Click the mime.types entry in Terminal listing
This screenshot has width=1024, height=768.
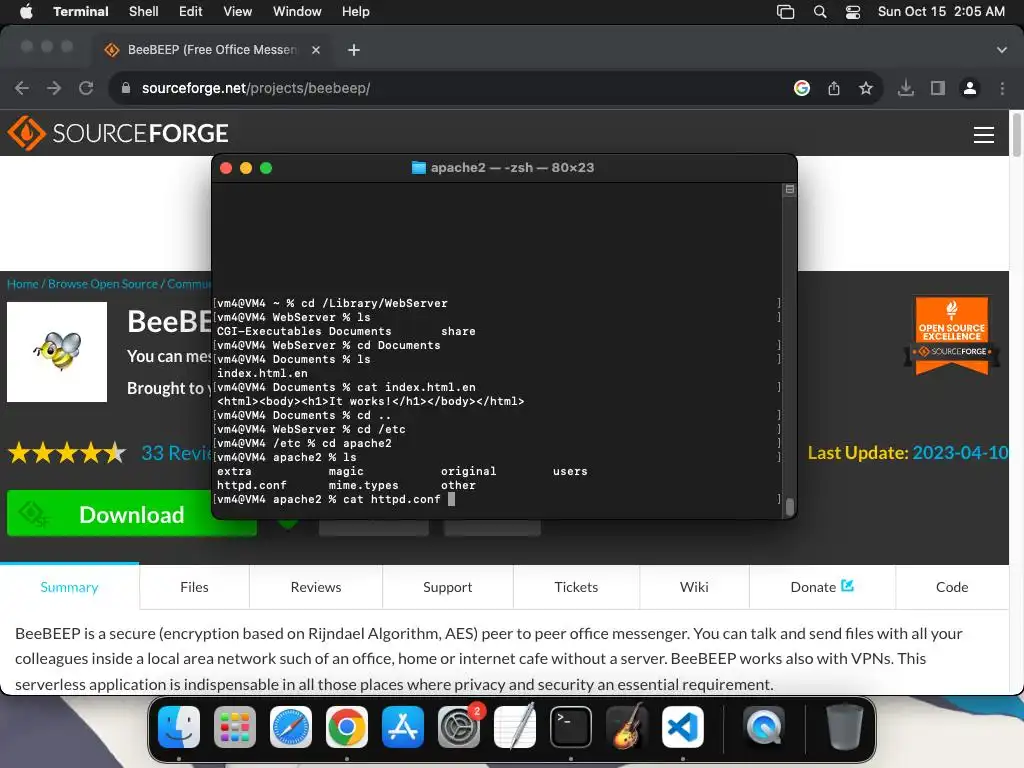(363, 485)
